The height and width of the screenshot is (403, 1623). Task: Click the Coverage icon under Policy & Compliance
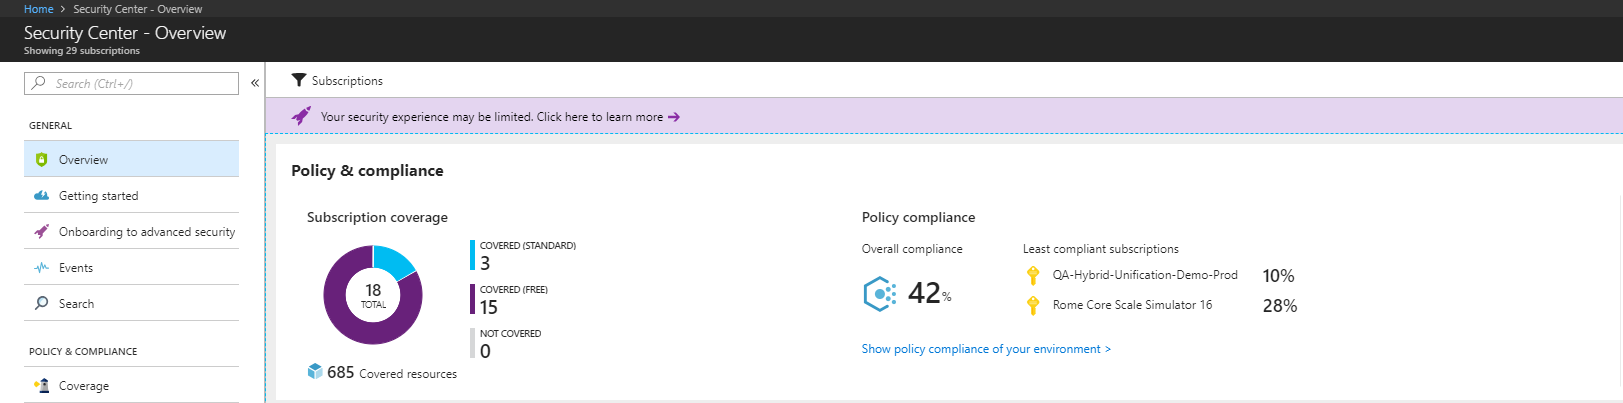(x=41, y=385)
